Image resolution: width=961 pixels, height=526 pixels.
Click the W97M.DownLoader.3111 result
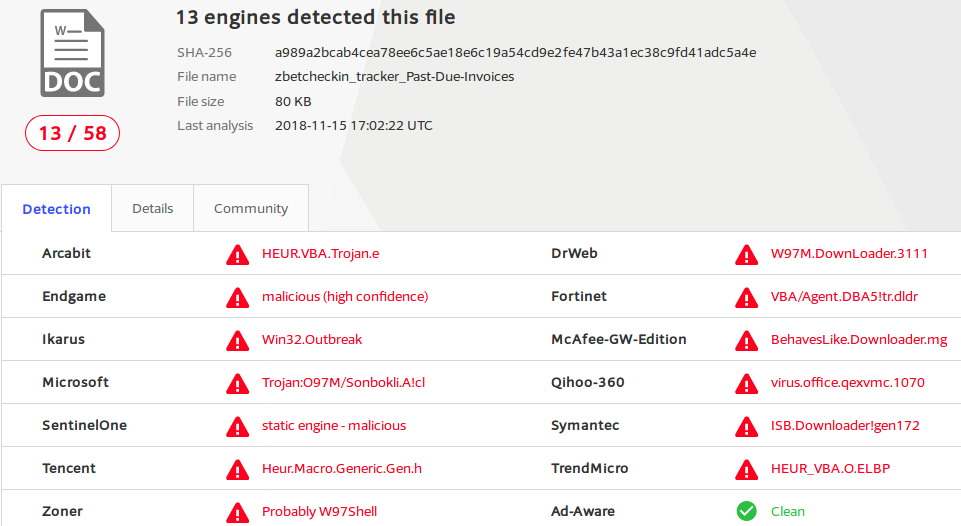849,254
